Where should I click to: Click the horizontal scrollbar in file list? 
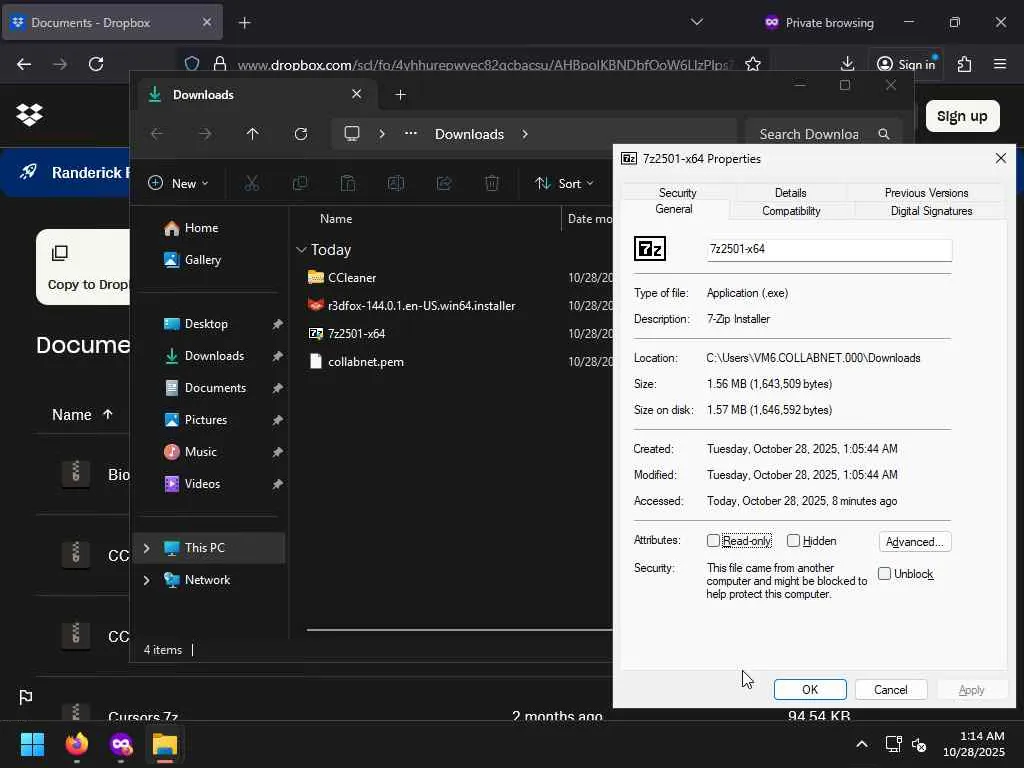(x=460, y=630)
